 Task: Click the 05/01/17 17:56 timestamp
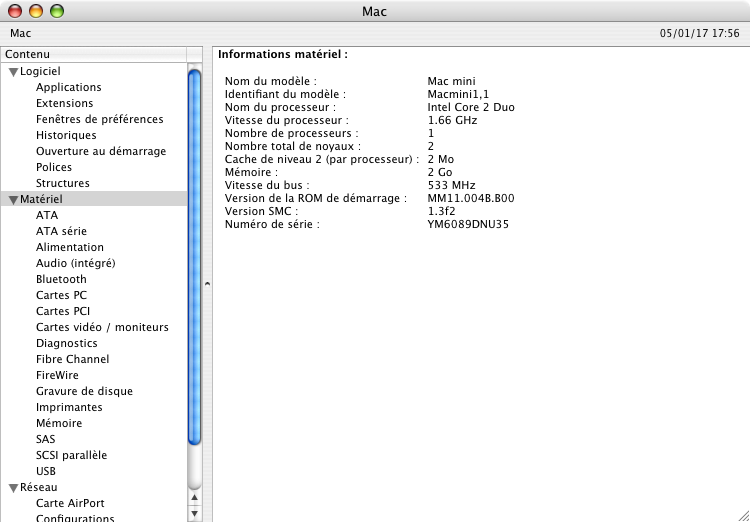tap(700, 33)
